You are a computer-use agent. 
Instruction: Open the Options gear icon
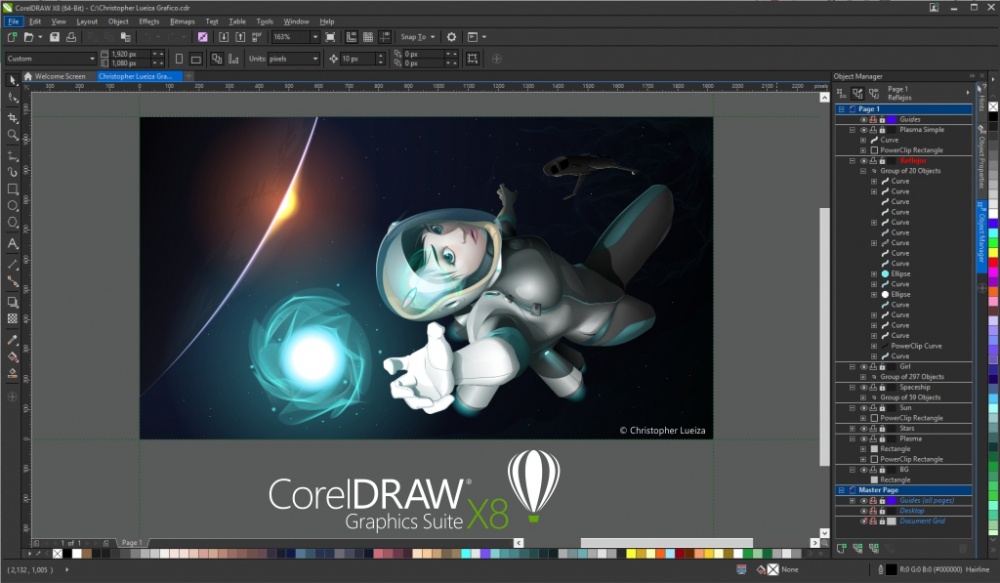pyautogui.click(x=452, y=37)
